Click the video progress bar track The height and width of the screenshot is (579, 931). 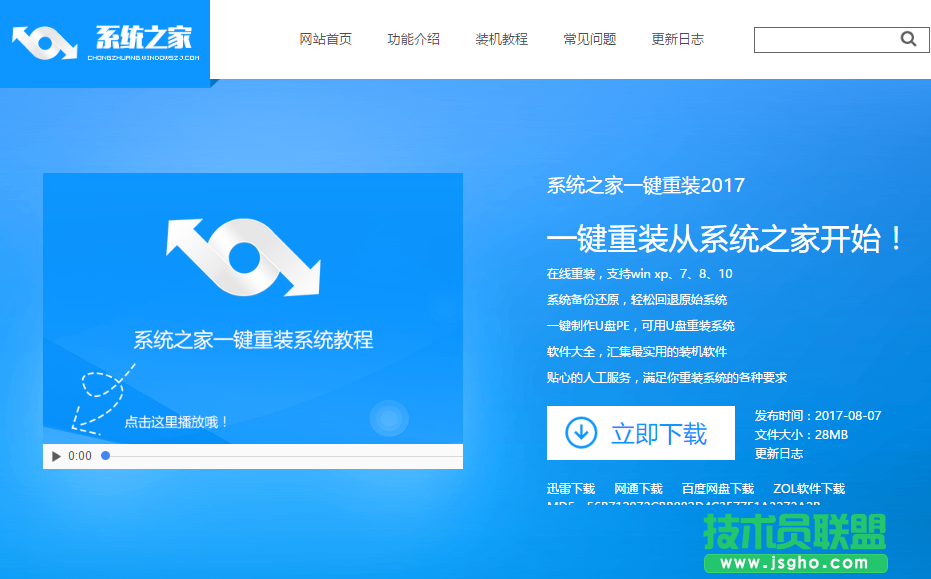(280, 456)
